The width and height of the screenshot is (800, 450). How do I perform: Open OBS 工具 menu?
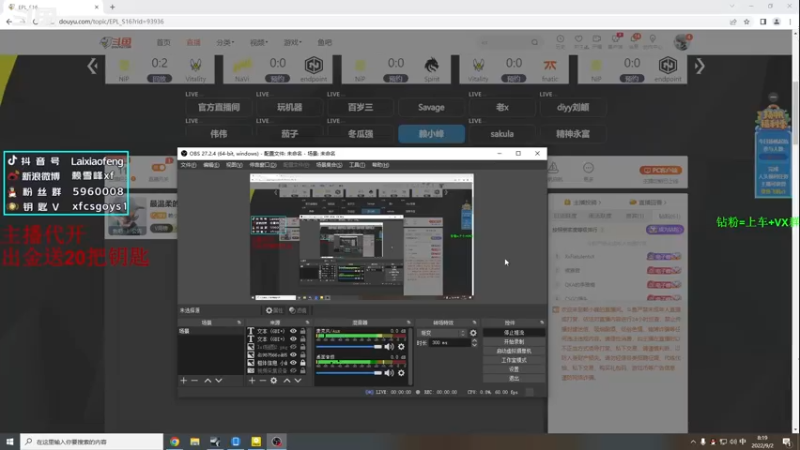pos(357,165)
